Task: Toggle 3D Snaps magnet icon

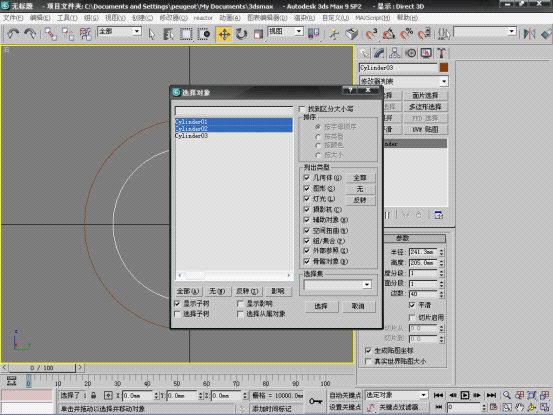Action: [x=371, y=34]
